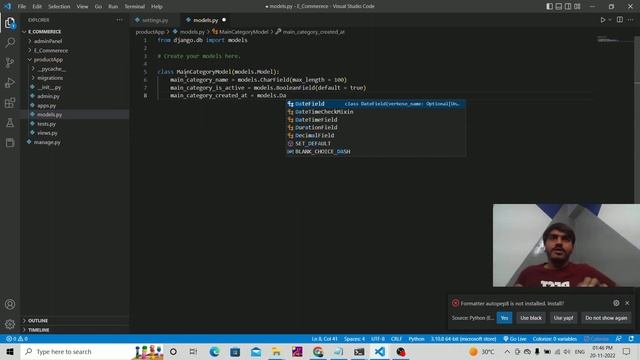The width and height of the screenshot is (640, 360).
Task: Switch to models.py editor tab
Action: [x=205, y=20]
